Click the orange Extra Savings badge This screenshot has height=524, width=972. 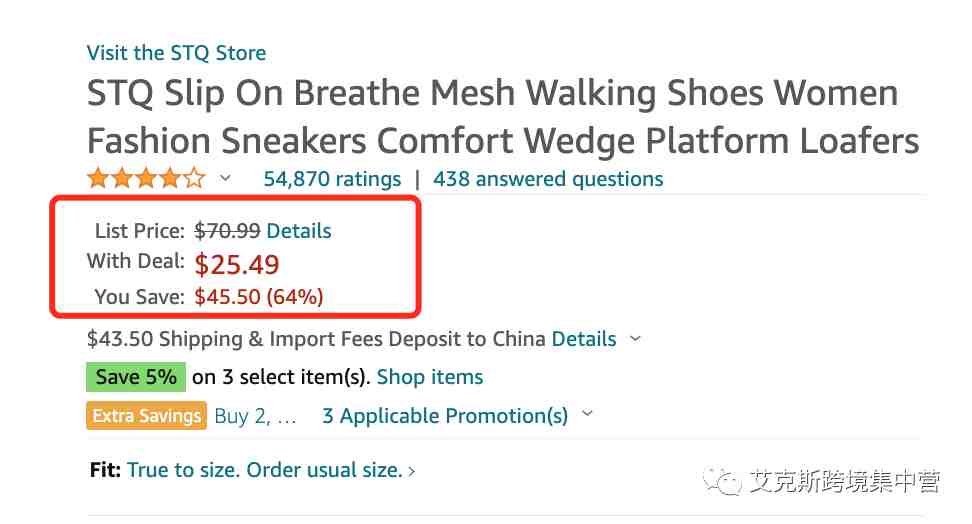click(146, 415)
